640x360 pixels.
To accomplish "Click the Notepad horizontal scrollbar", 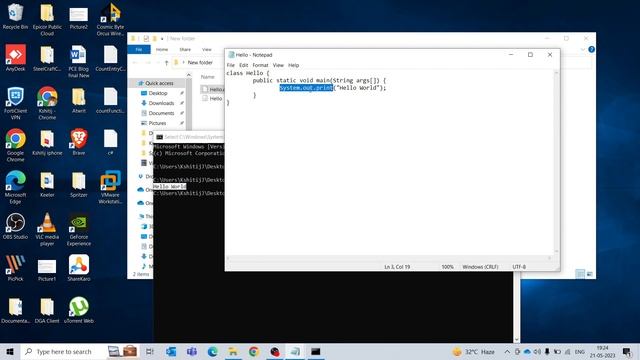I will (389, 258).
